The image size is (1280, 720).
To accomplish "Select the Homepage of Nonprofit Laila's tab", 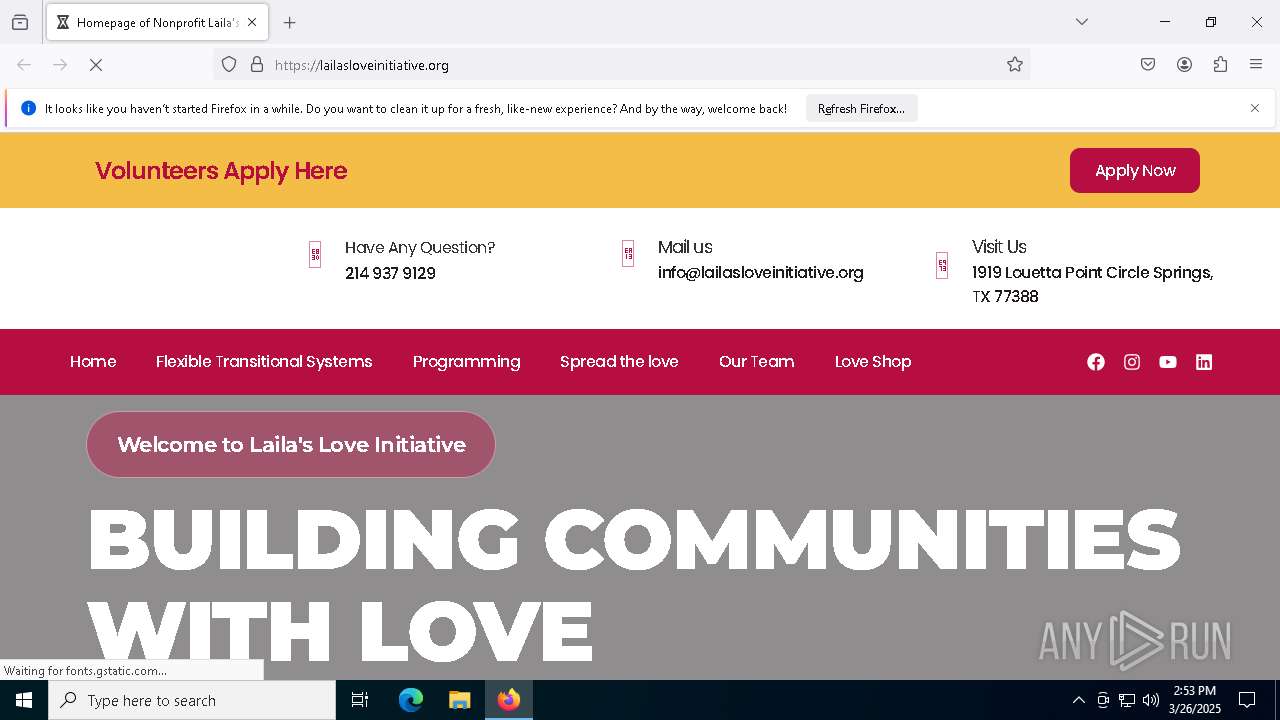I will (156, 22).
